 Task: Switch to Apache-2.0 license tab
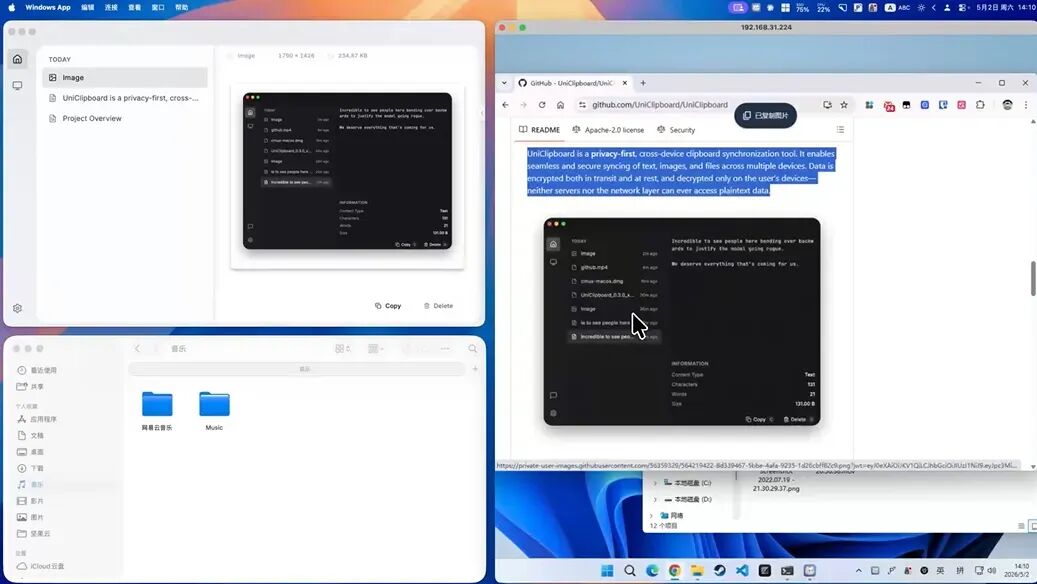pos(608,130)
